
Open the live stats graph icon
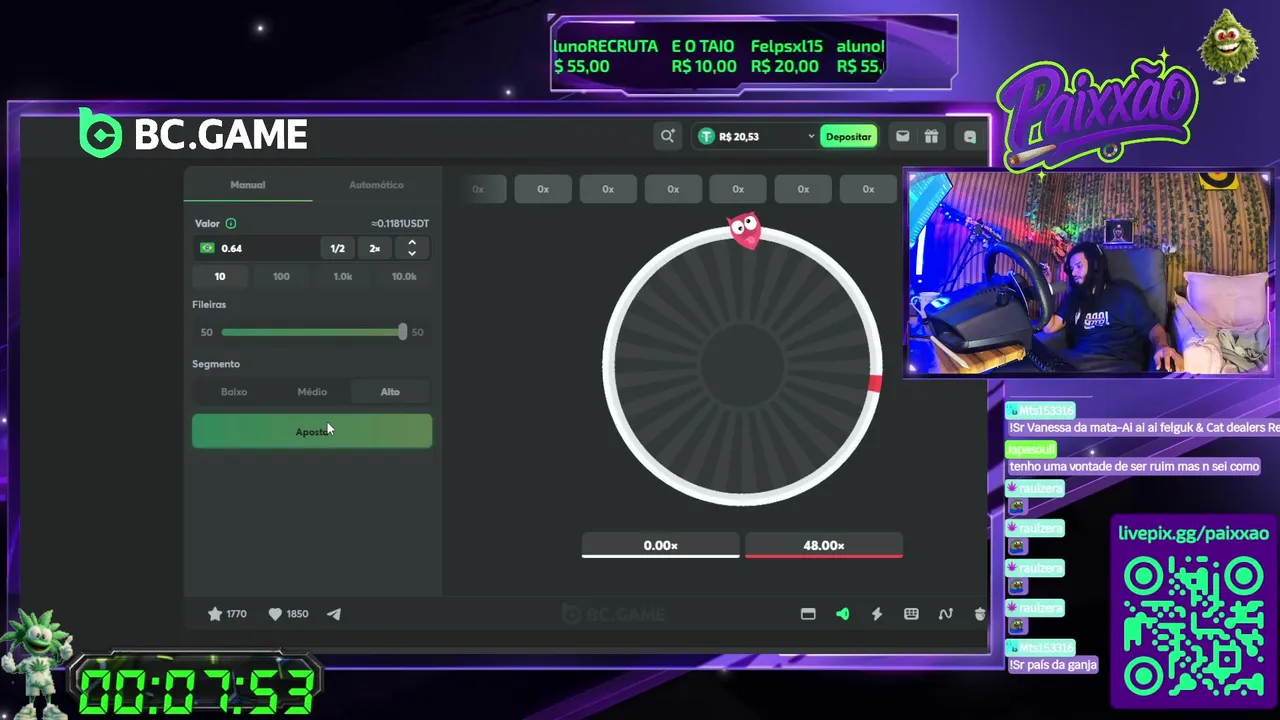945,614
